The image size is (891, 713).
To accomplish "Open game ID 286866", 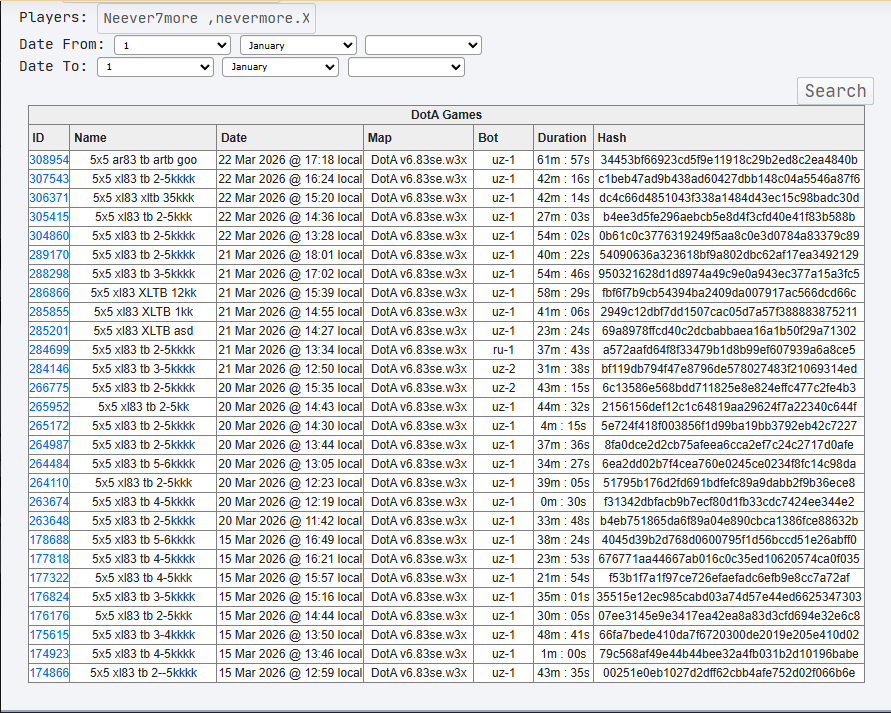I will click(49, 293).
